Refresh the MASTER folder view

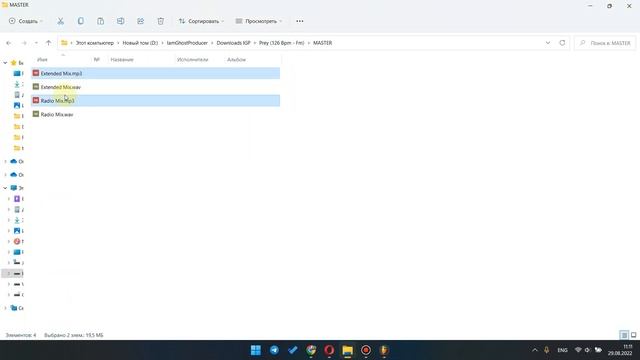pos(562,43)
